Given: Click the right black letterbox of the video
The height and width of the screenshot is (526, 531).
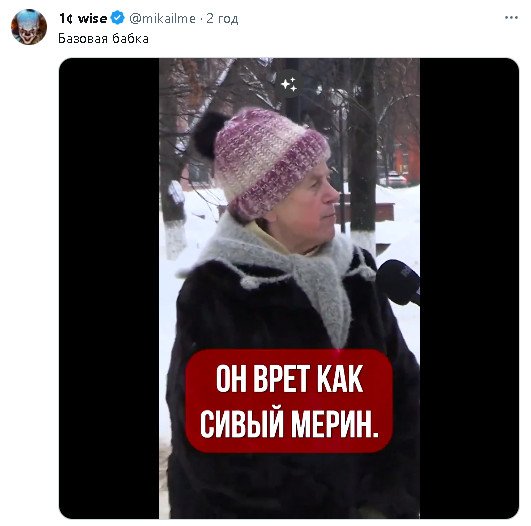Looking at the screenshot, I should pyautogui.click(x=469, y=288).
